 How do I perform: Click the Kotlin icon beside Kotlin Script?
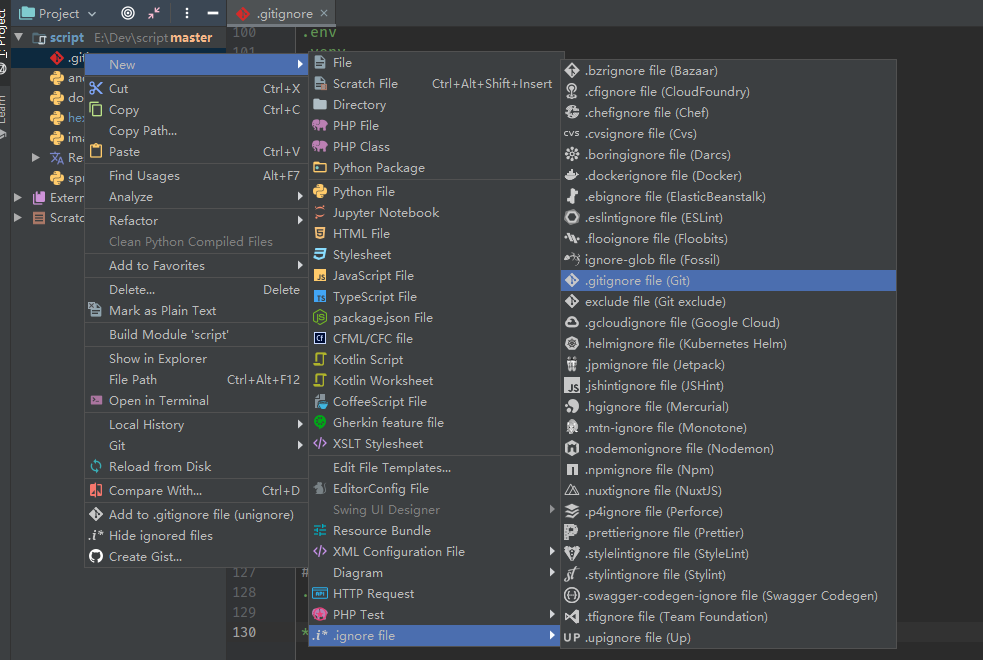[320, 359]
